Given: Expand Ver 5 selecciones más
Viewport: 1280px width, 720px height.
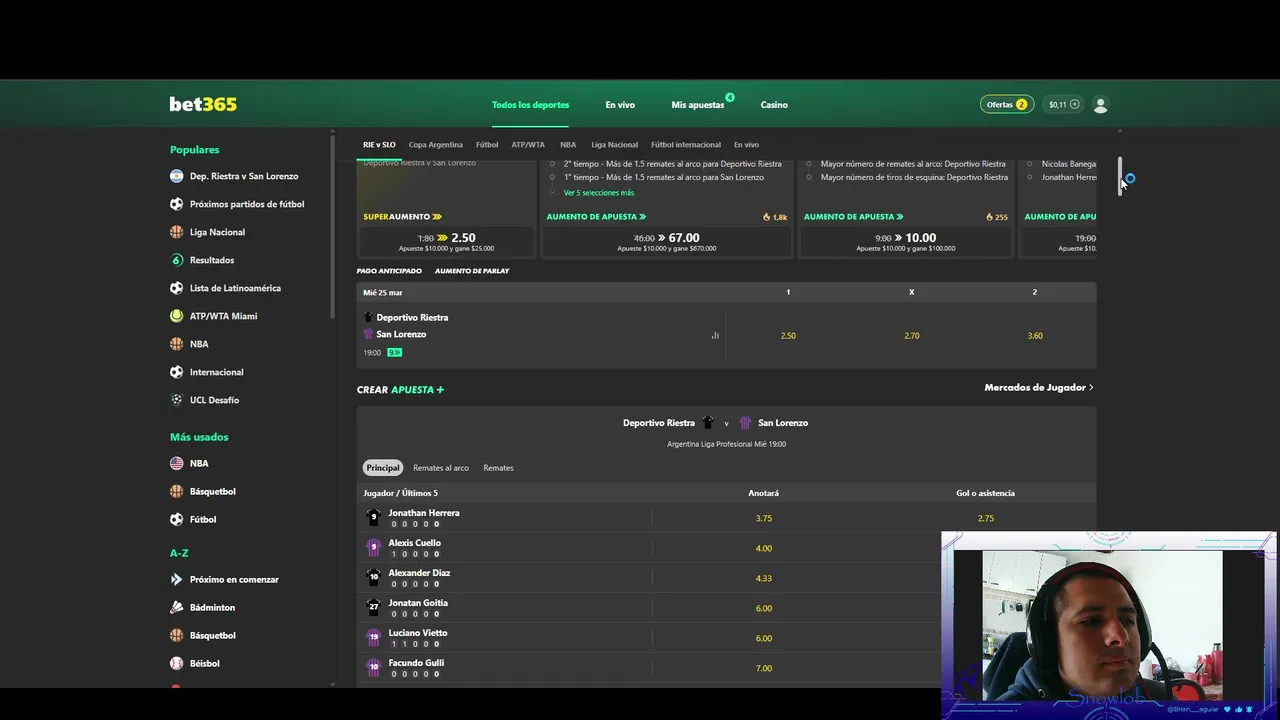Looking at the screenshot, I should click(598, 193).
